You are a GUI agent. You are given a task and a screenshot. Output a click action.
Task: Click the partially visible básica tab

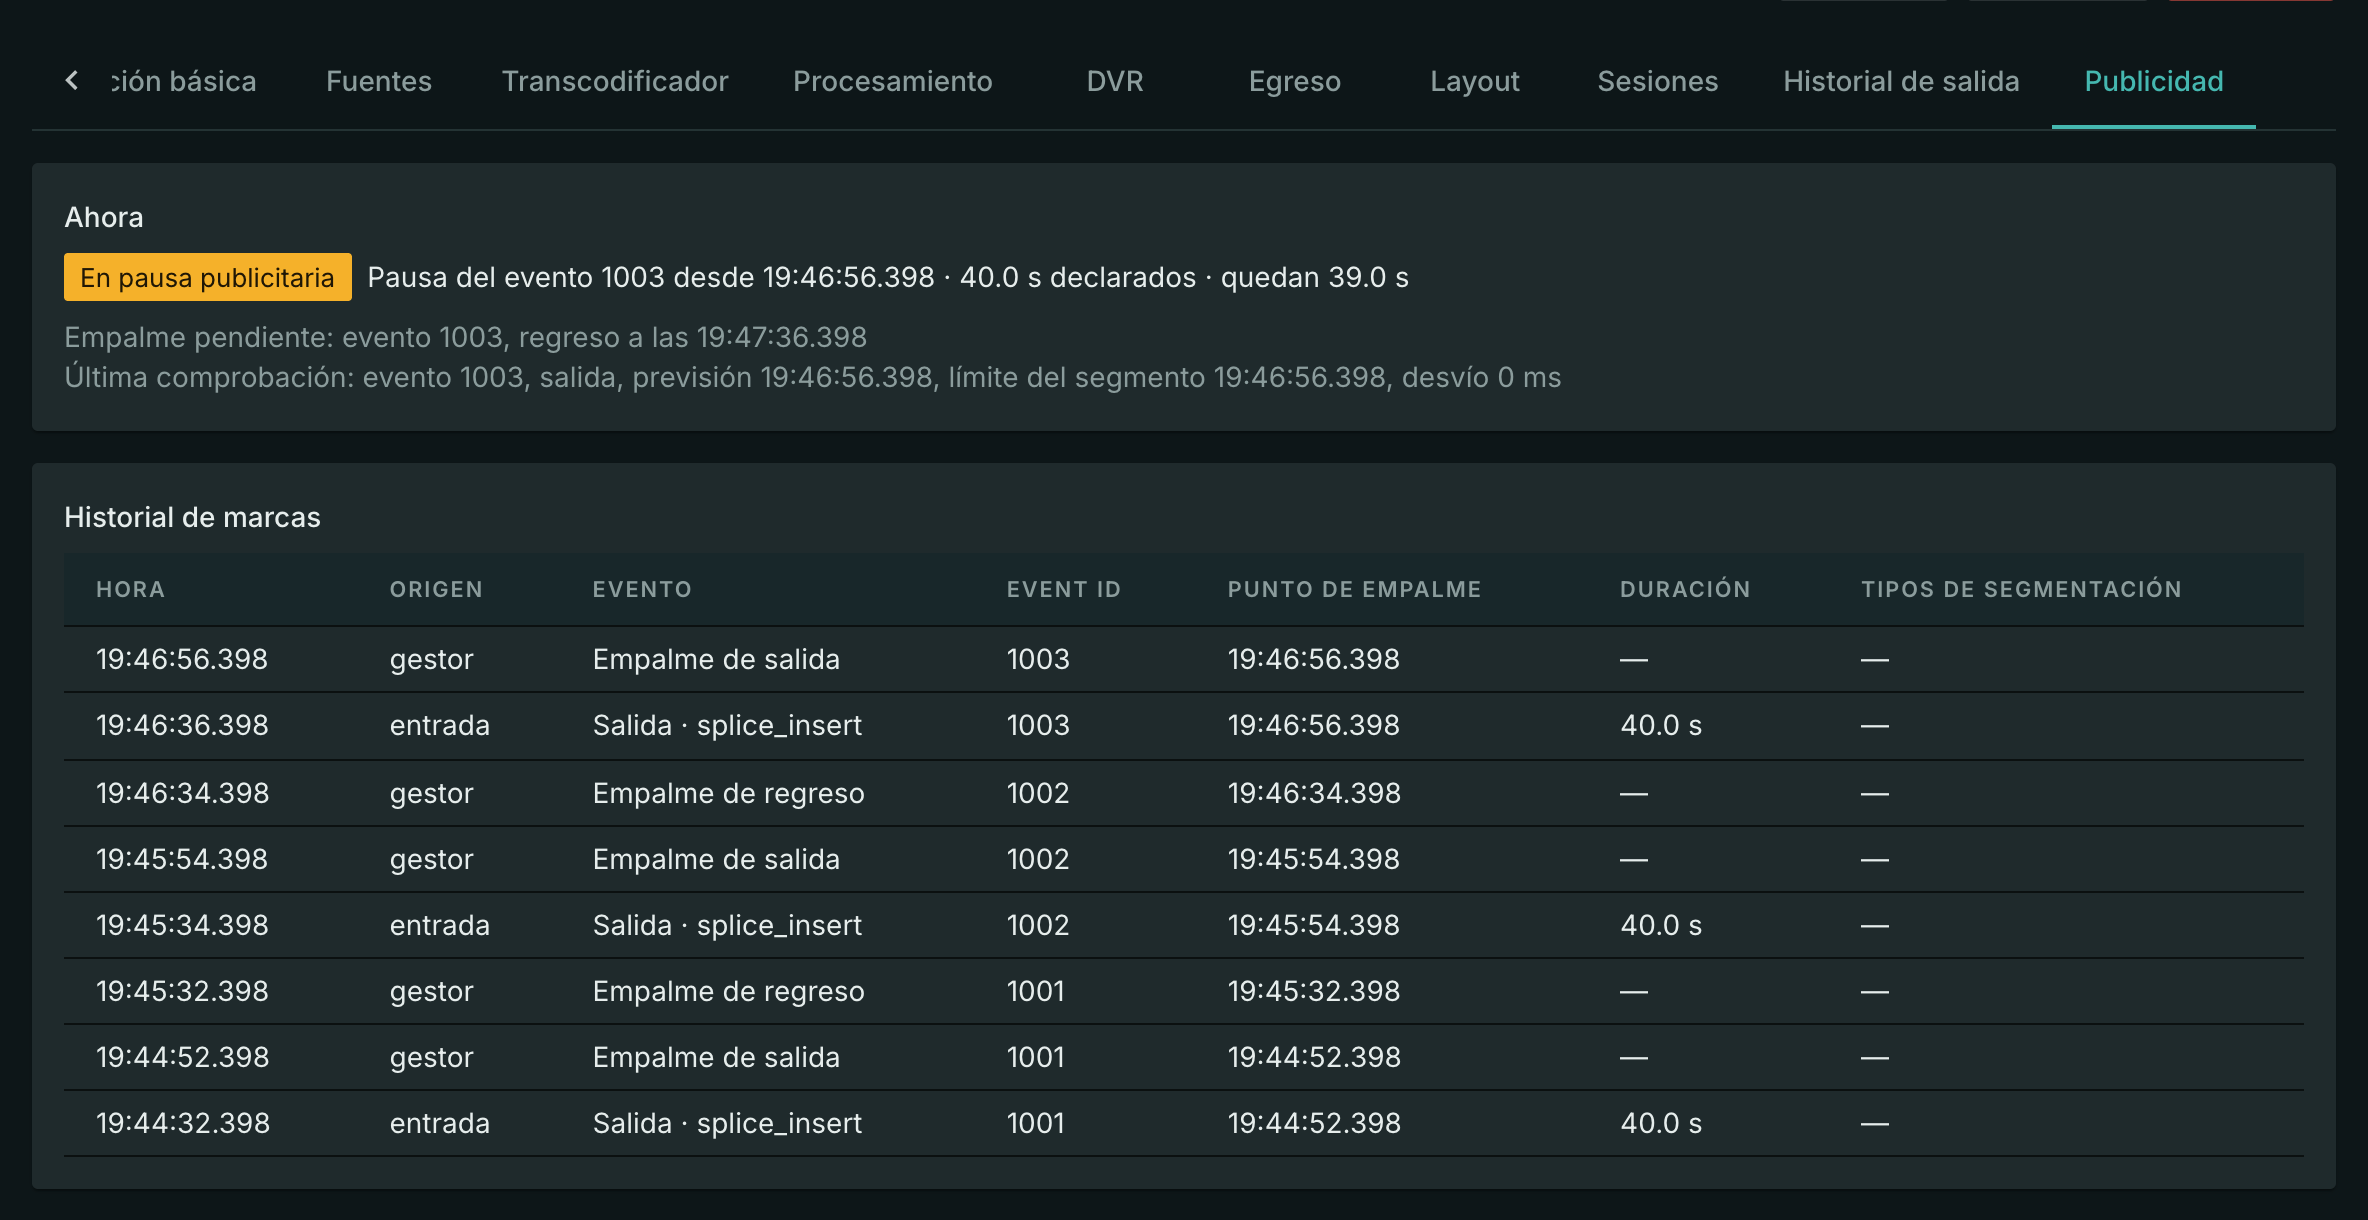[183, 81]
